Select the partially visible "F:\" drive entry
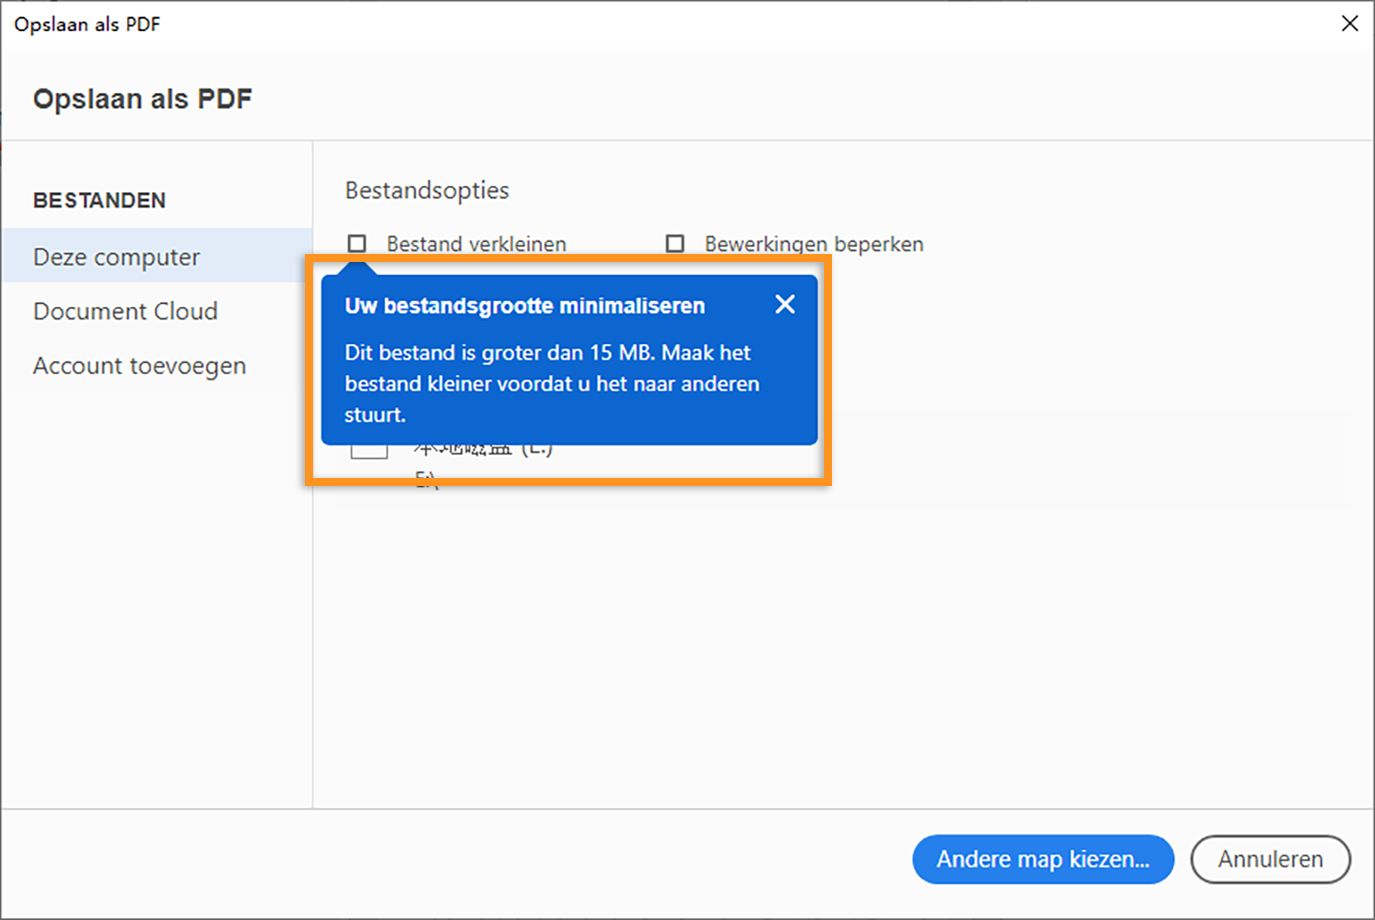The height and width of the screenshot is (920, 1375). point(428,478)
